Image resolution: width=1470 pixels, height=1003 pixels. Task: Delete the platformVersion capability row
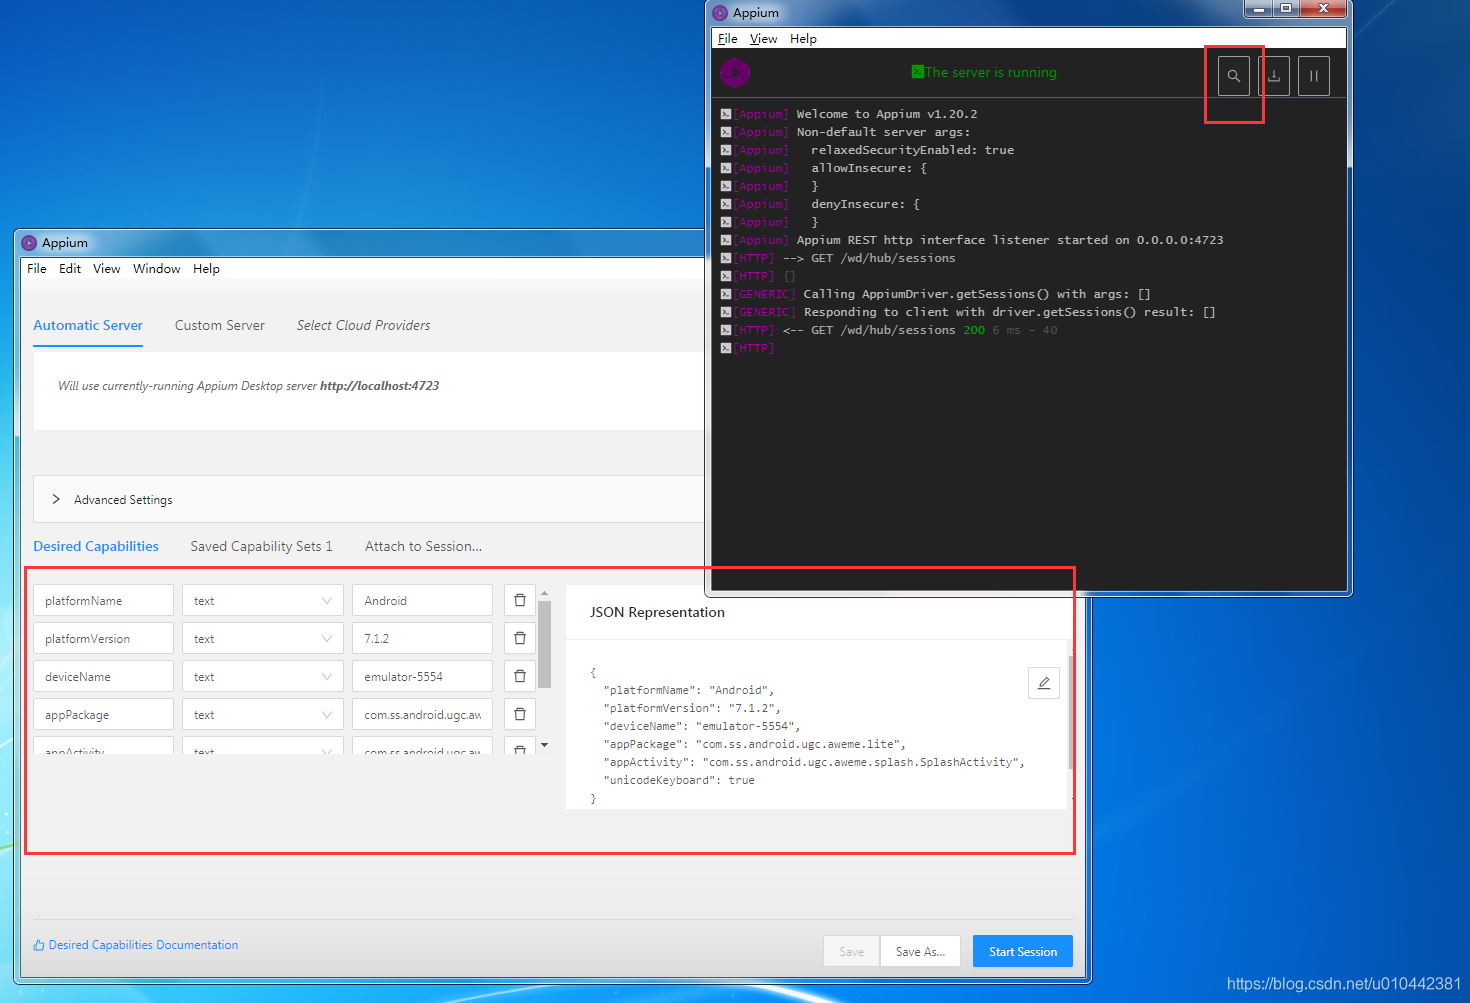pos(520,638)
